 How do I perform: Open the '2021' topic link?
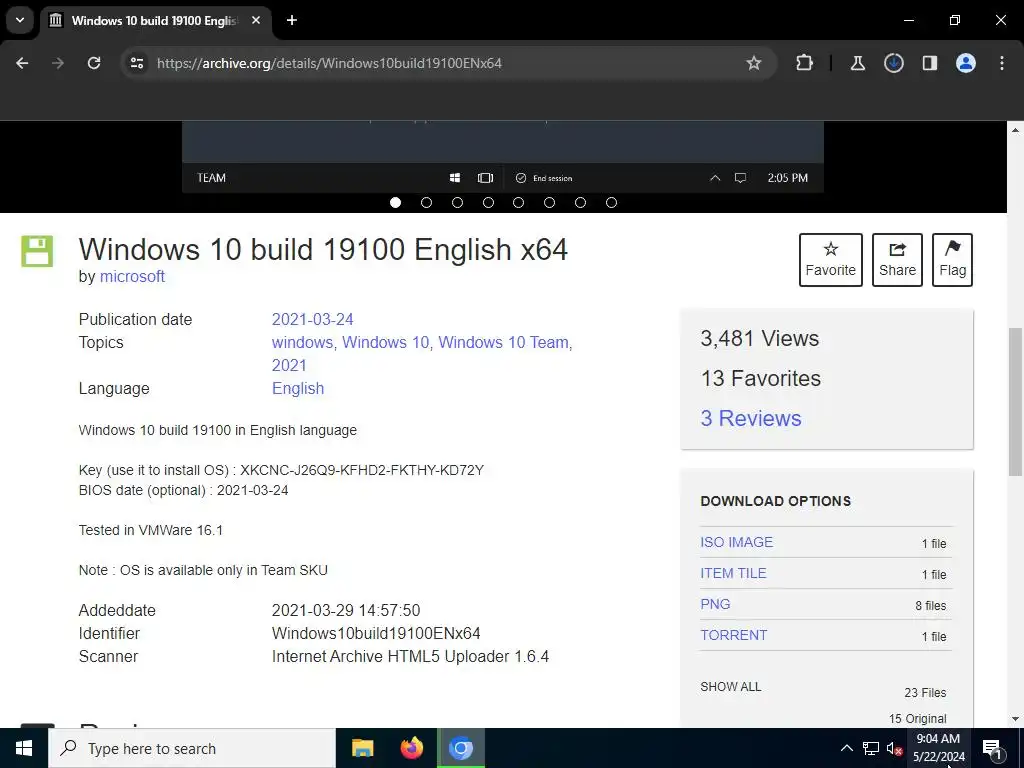coord(289,365)
